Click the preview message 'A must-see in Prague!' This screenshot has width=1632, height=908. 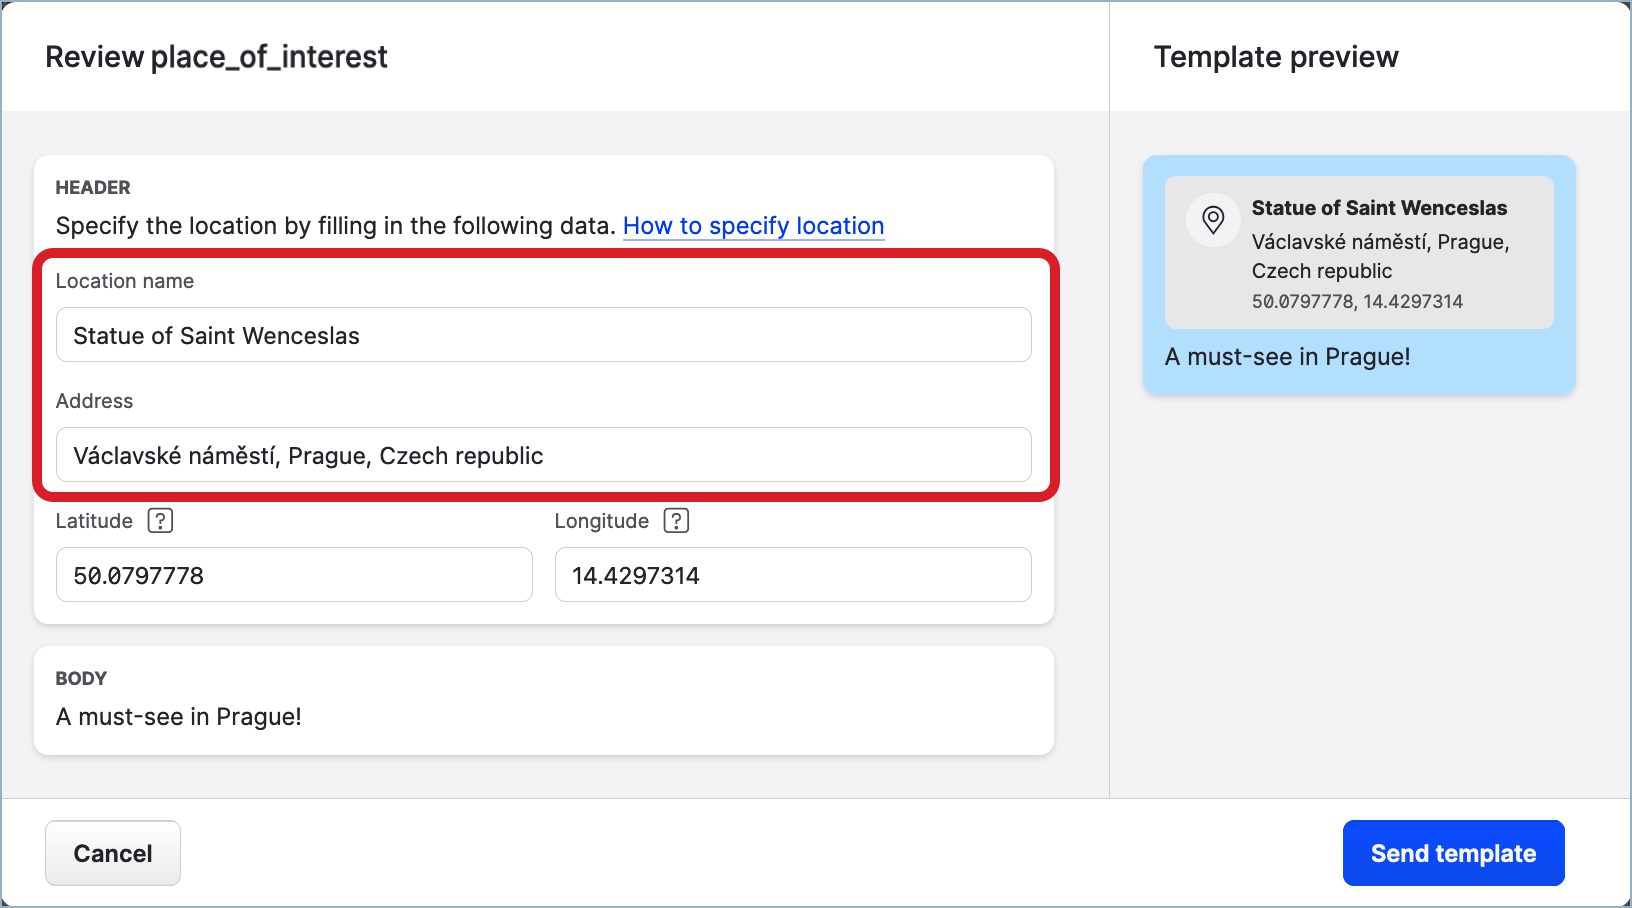(x=1287, y=357)
